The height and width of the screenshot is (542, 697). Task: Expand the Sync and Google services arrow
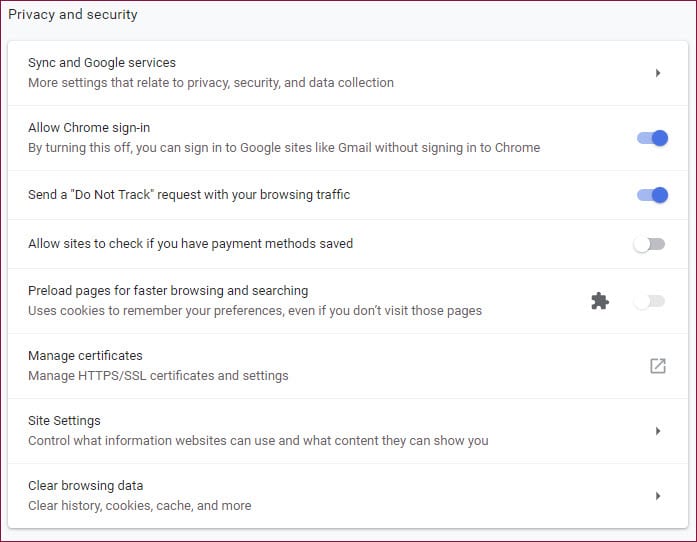pyautogui.click(x=658, y=73)
